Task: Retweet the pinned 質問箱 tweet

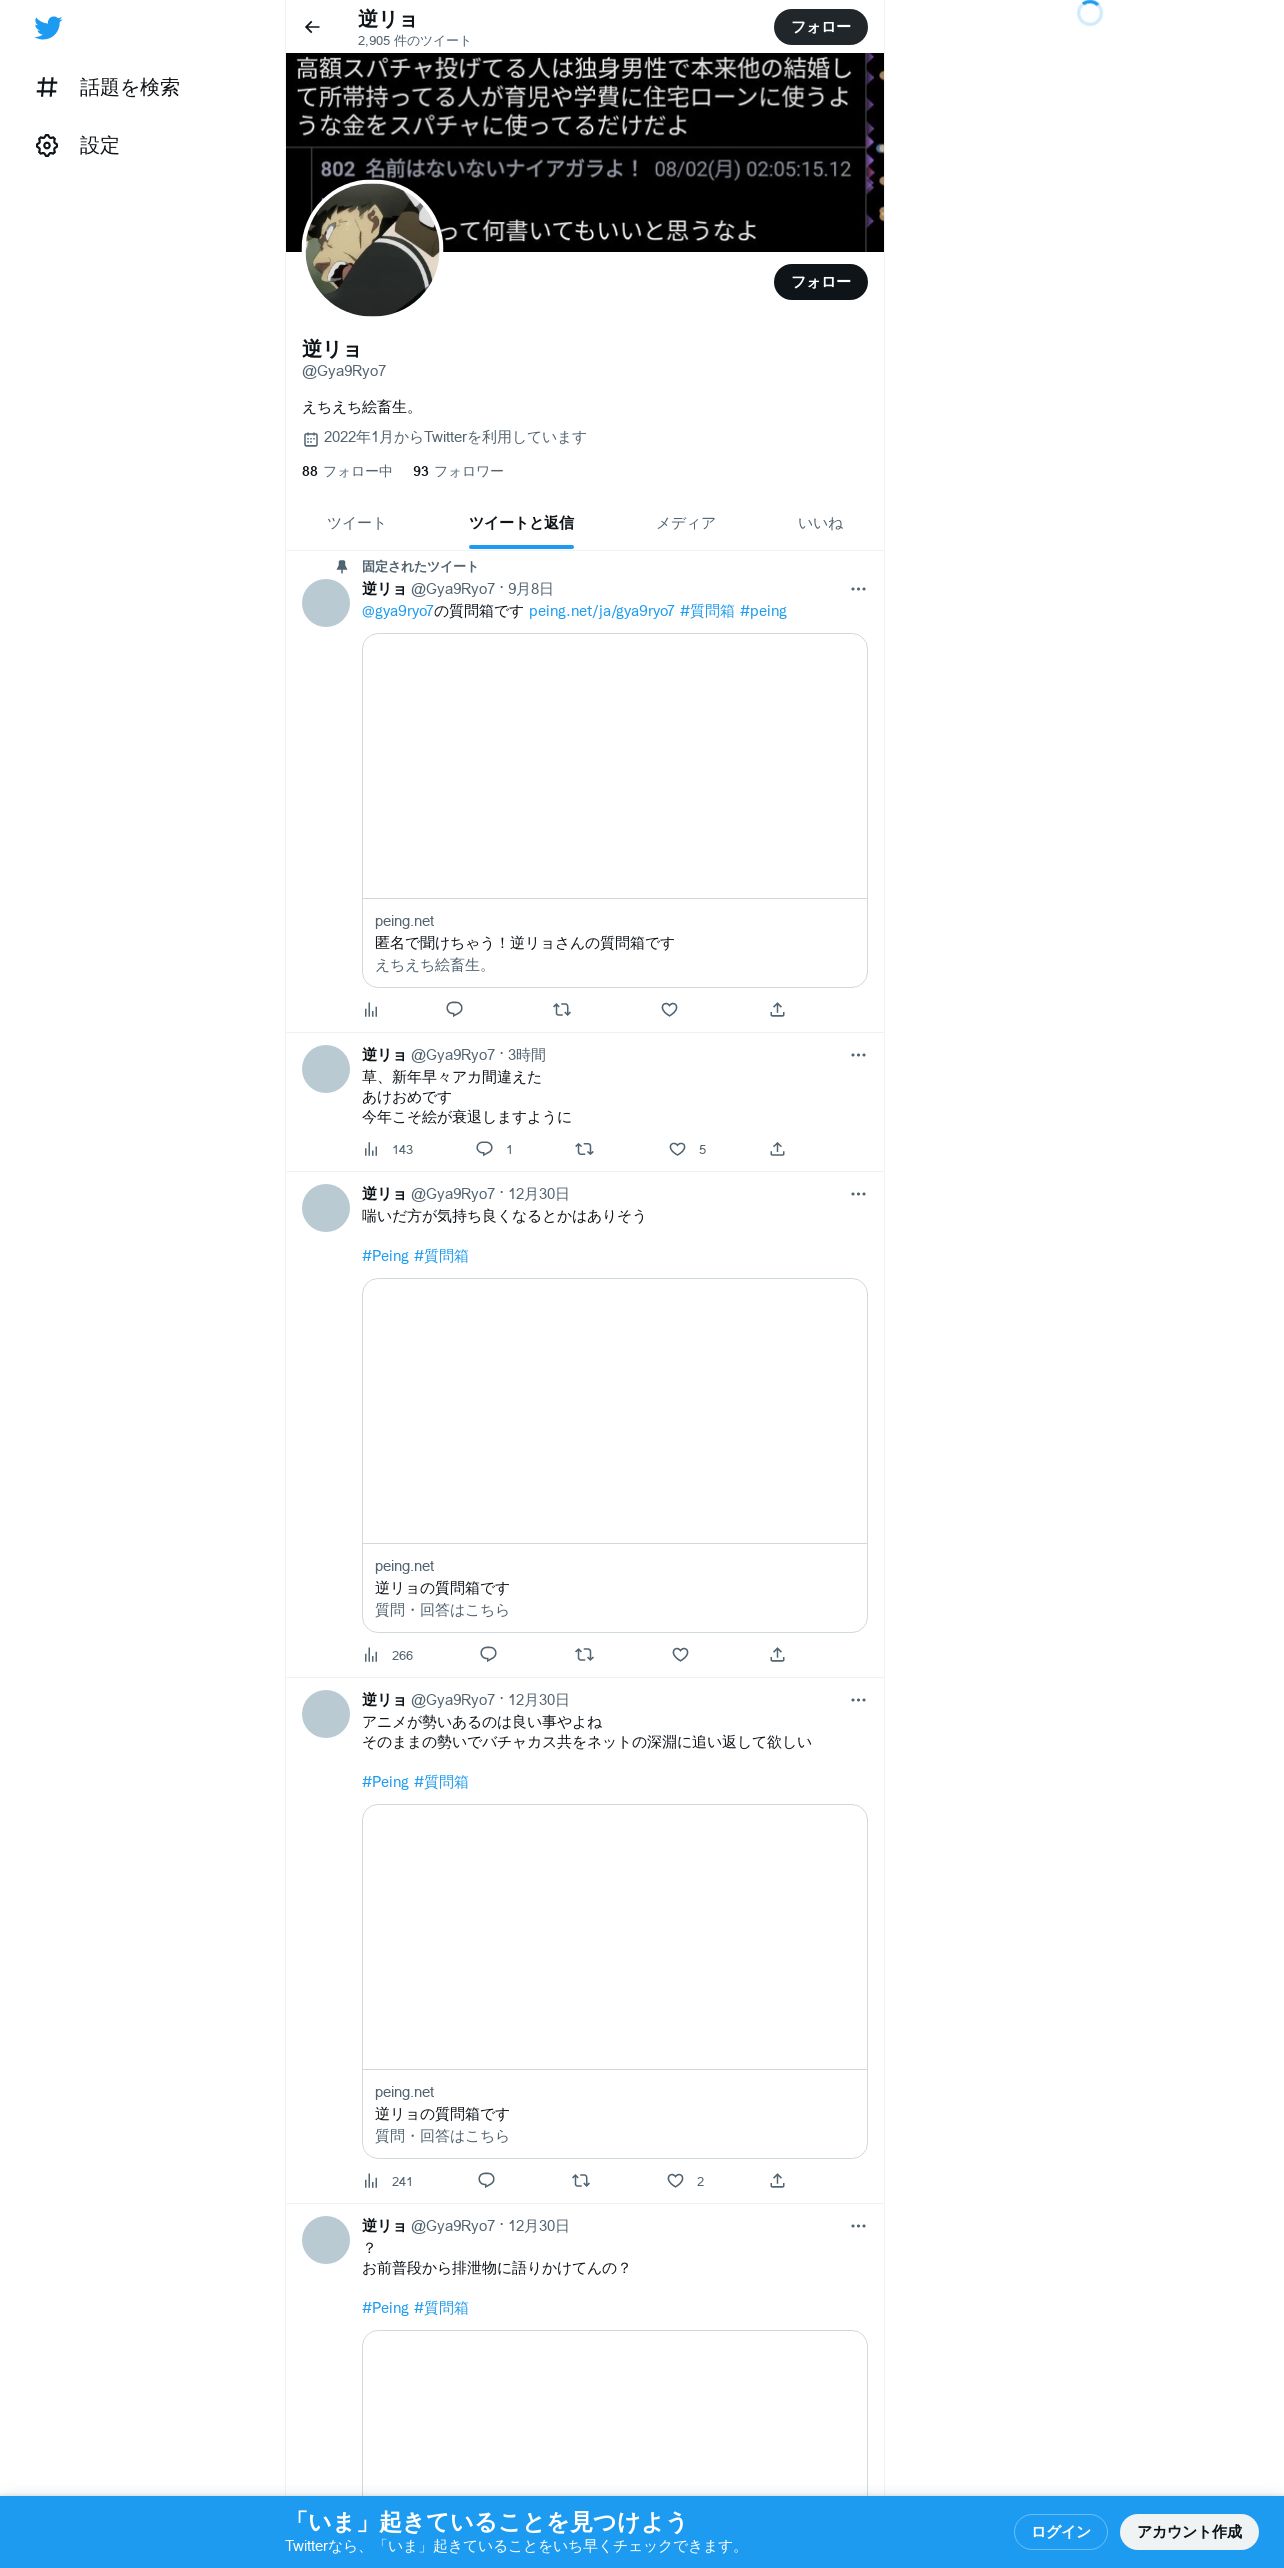Action: point(562,1010)
